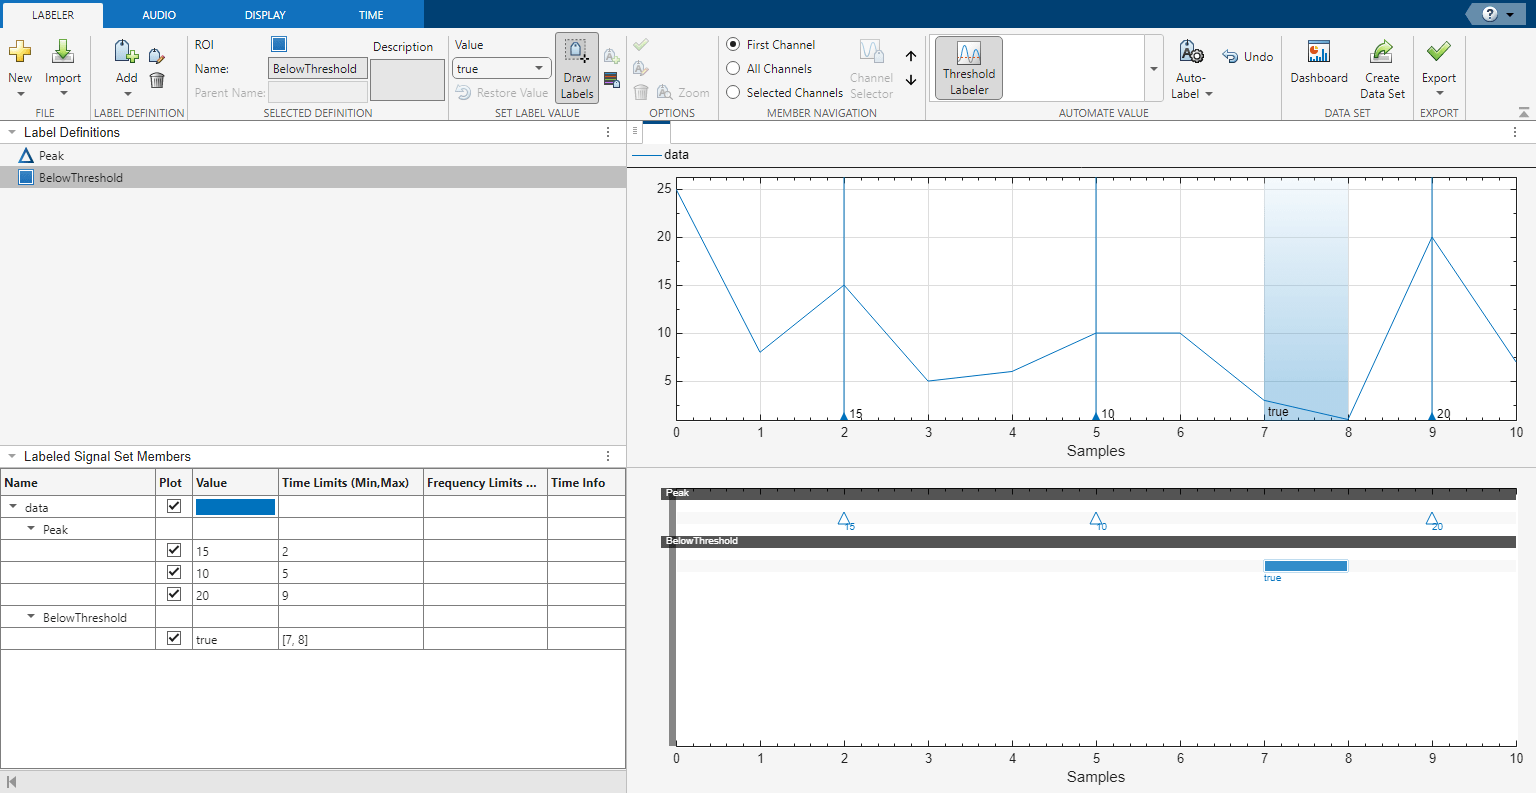Image resolution: width=1536 pixels, height=793 pixels.
Task: Select the All Channels radio button
Action: pos(733,69)
